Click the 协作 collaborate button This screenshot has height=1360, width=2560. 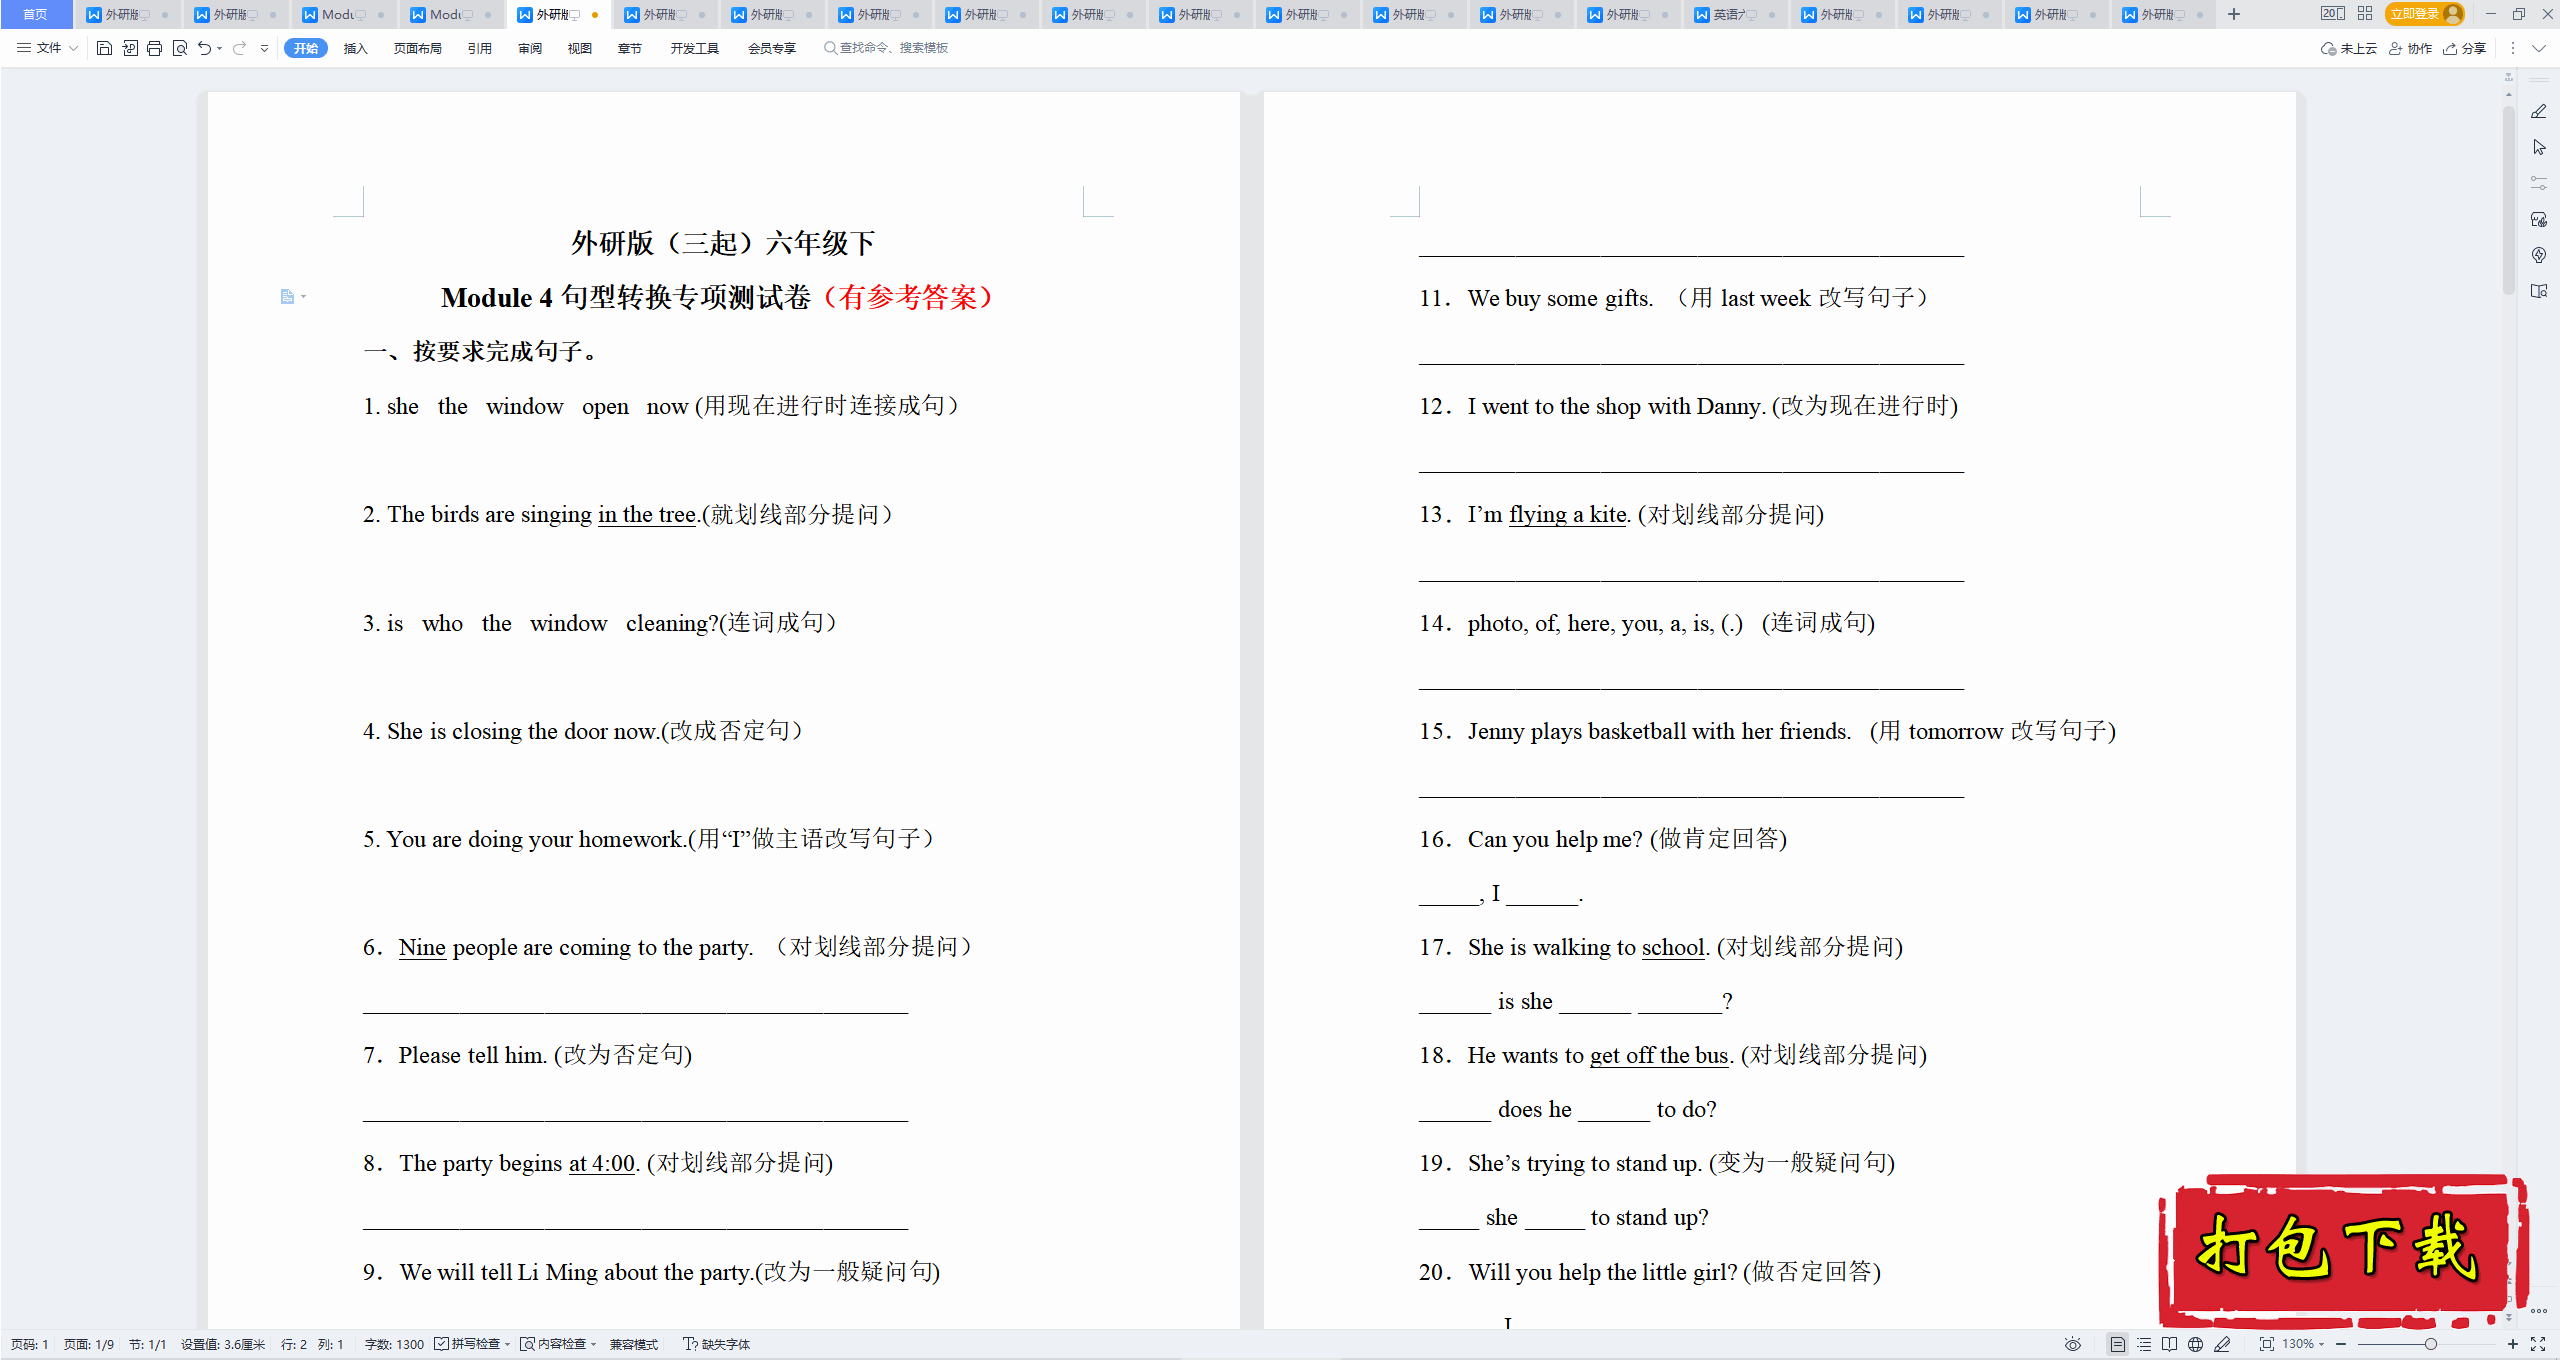pyautogui.click(x=2410, y=48)
